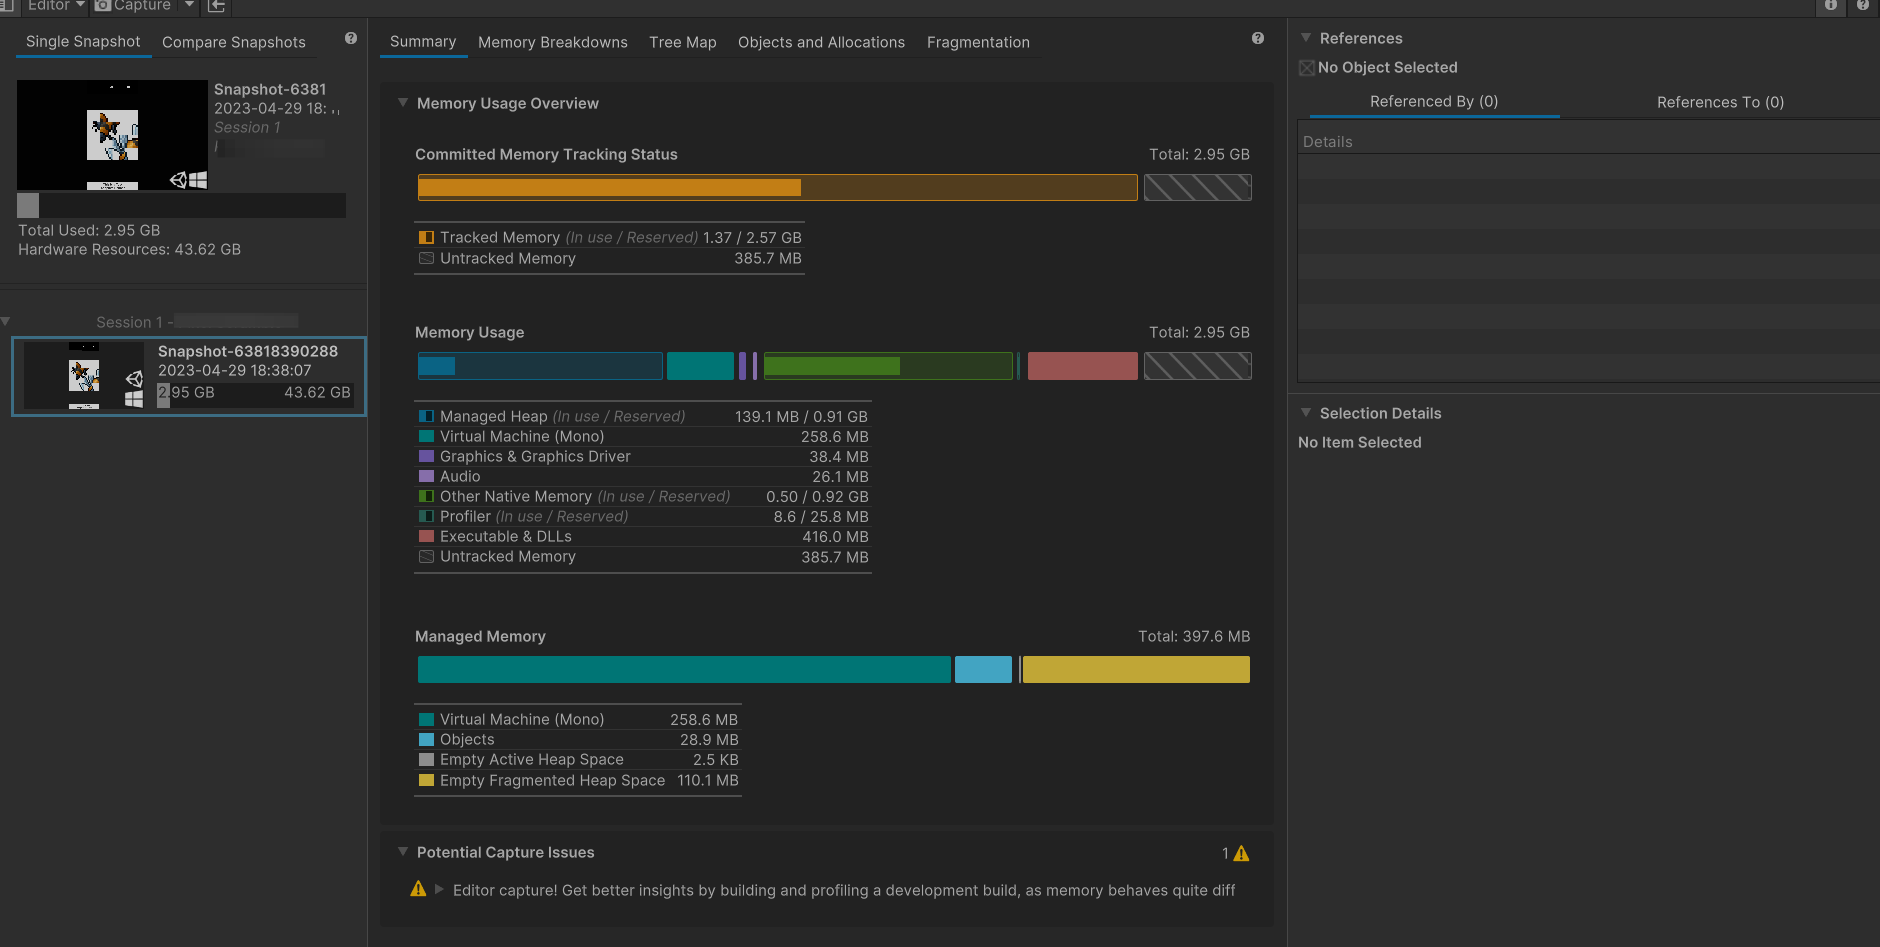Click the loaded Snapshot-6381 preview thumbnail
Screen dimensions: 1880x947
pyautogui.click(x=112, y=135)
